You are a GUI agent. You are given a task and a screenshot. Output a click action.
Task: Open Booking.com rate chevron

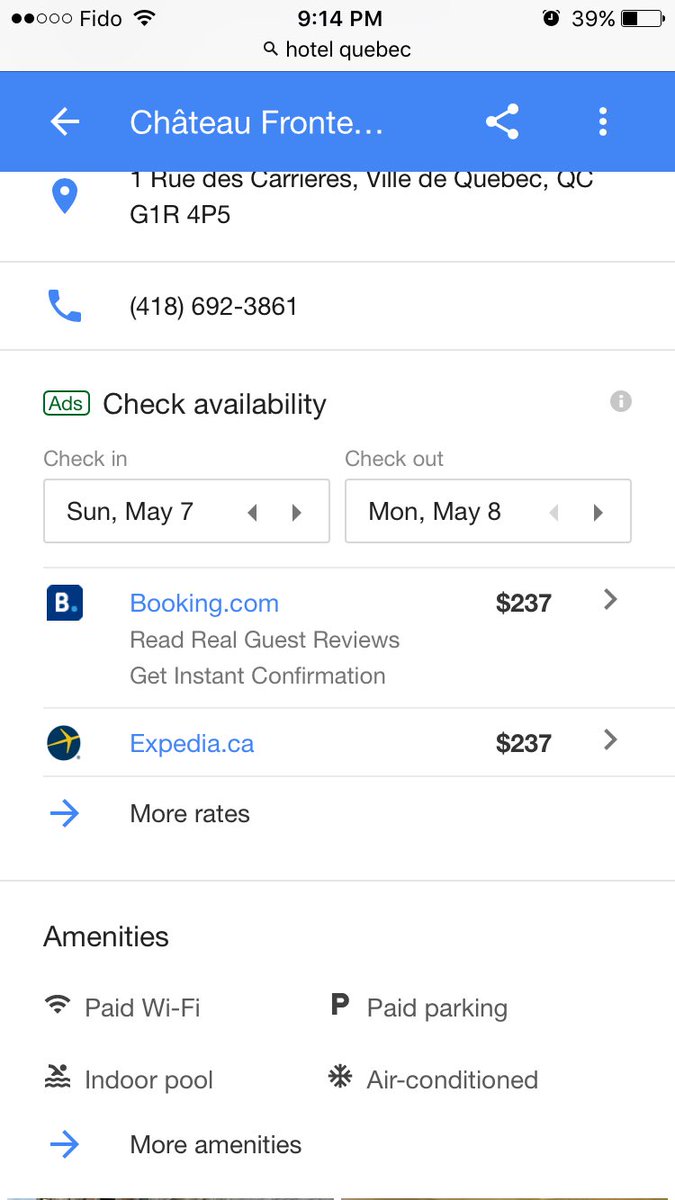[610, 600]
